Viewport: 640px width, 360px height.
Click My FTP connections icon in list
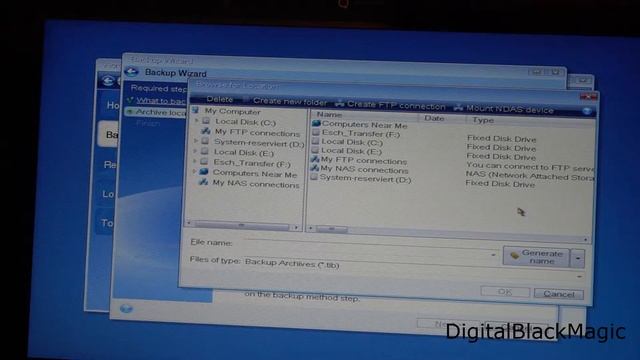(314, 159)
